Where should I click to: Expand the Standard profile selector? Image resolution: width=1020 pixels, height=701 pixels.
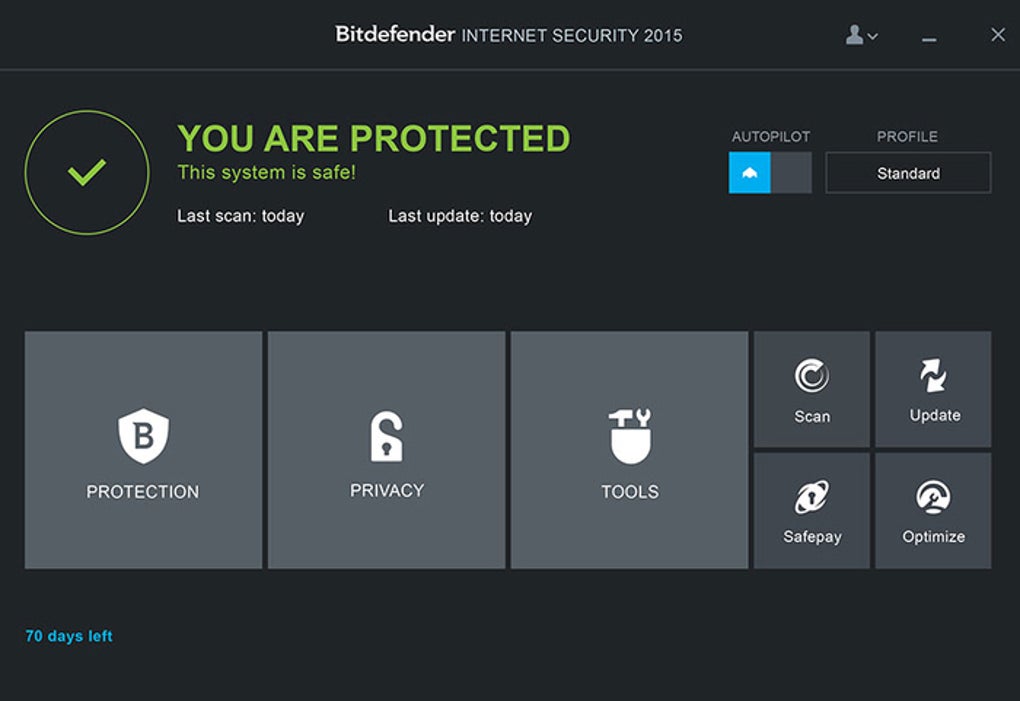pos(908,173)
